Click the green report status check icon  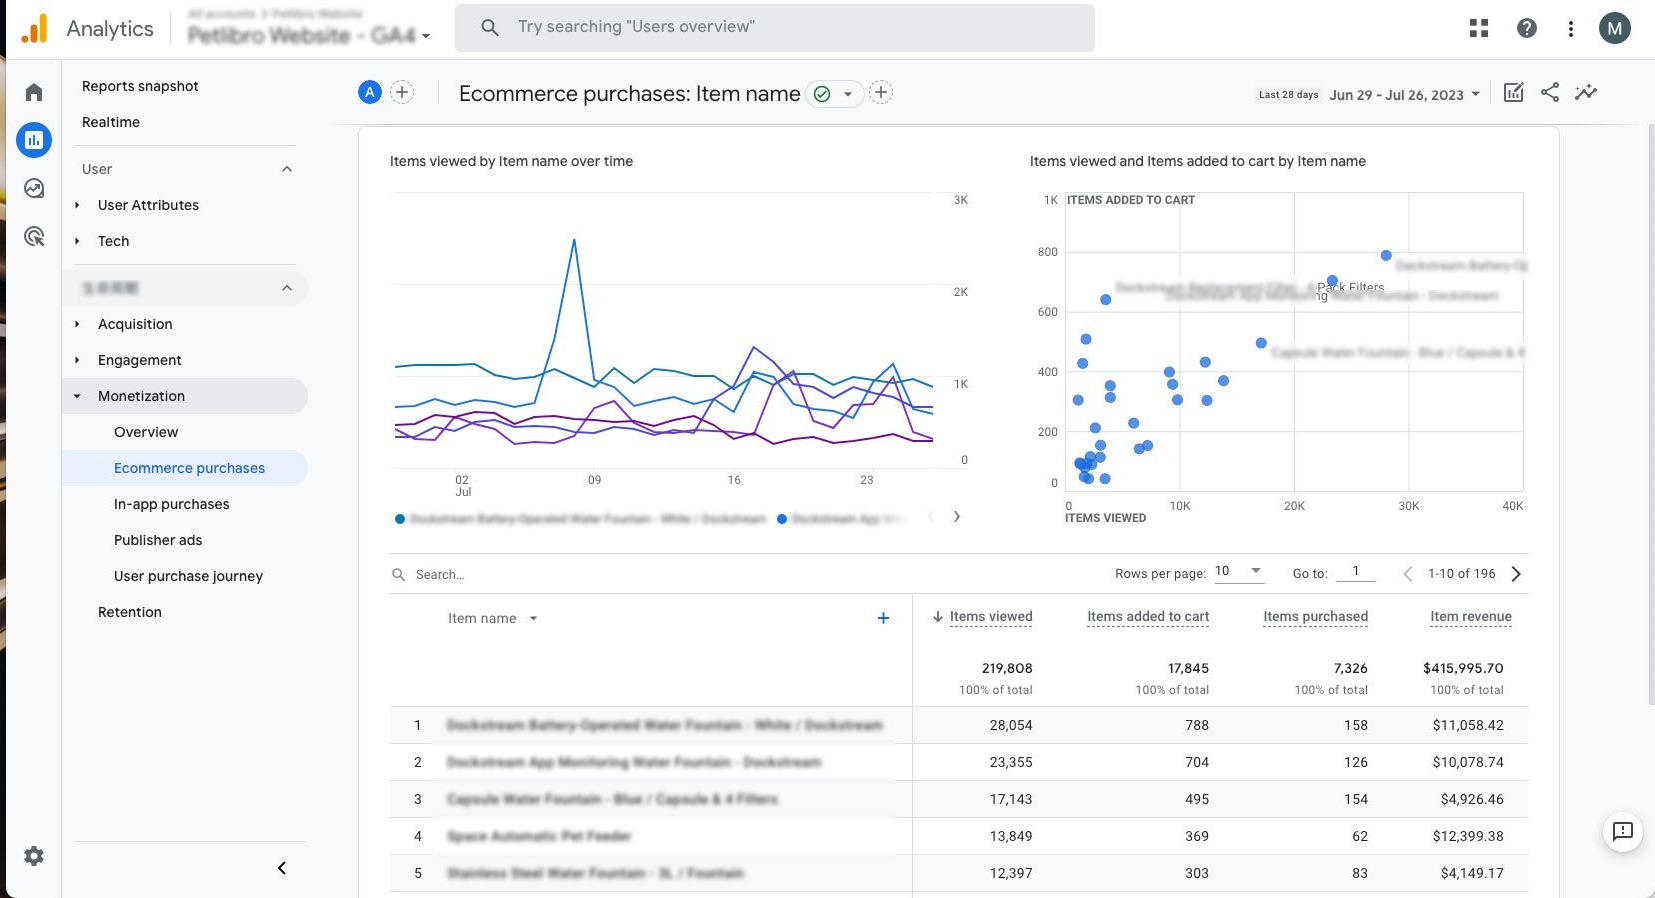tap(822, 94)
